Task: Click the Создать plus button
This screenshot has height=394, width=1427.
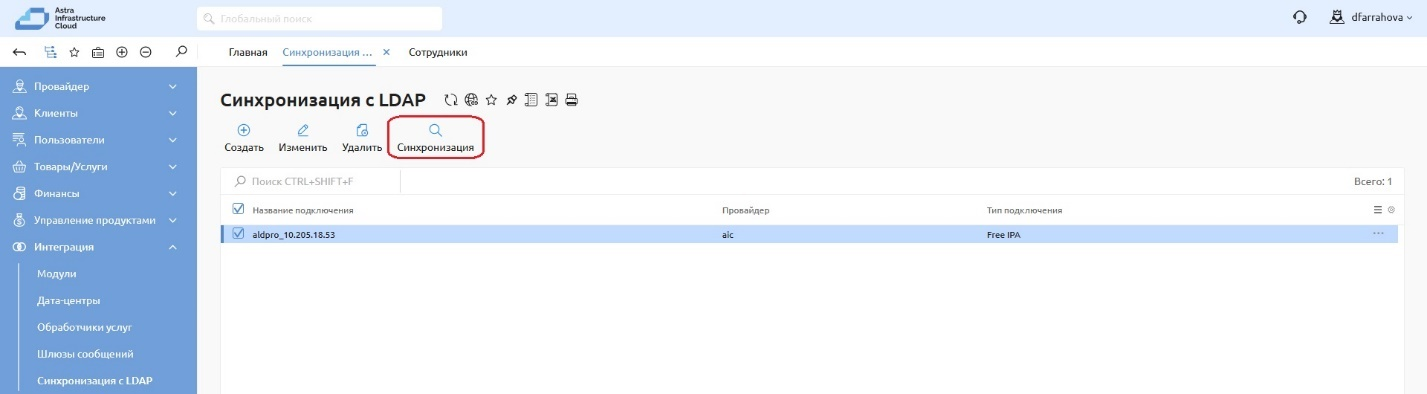Action: tap(244, 138)
